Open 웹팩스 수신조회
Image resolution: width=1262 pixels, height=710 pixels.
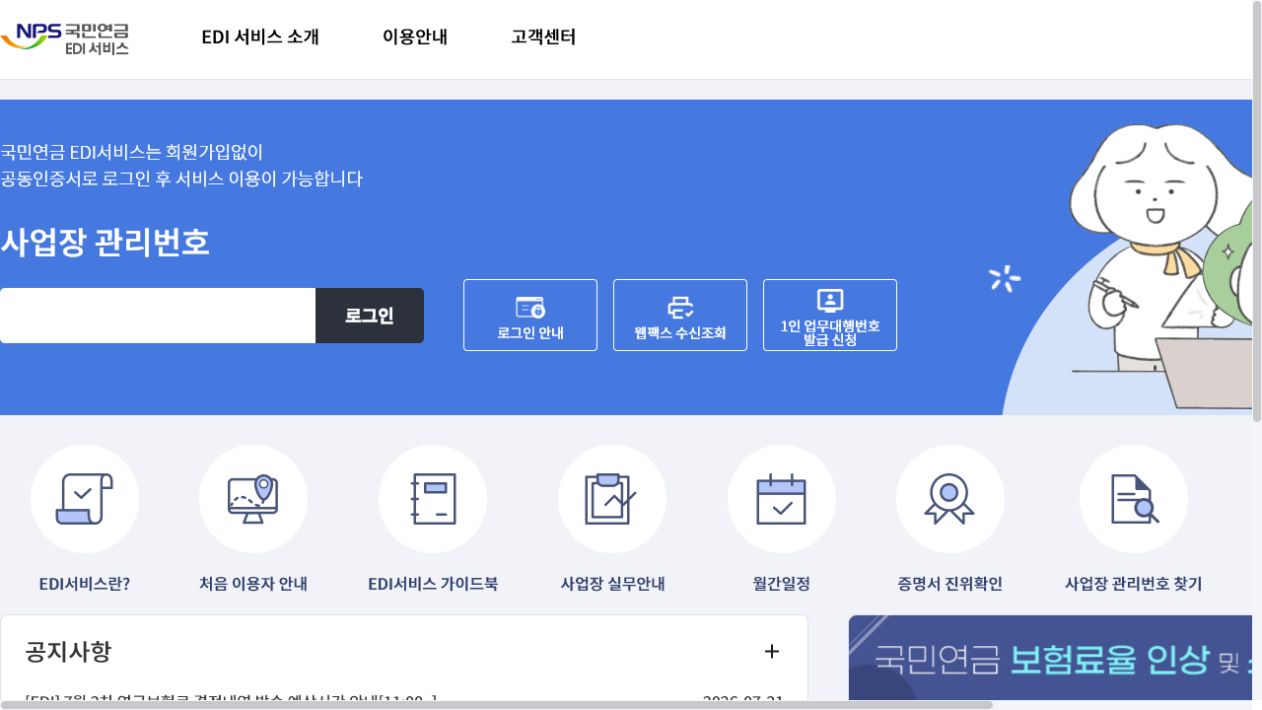680,315
